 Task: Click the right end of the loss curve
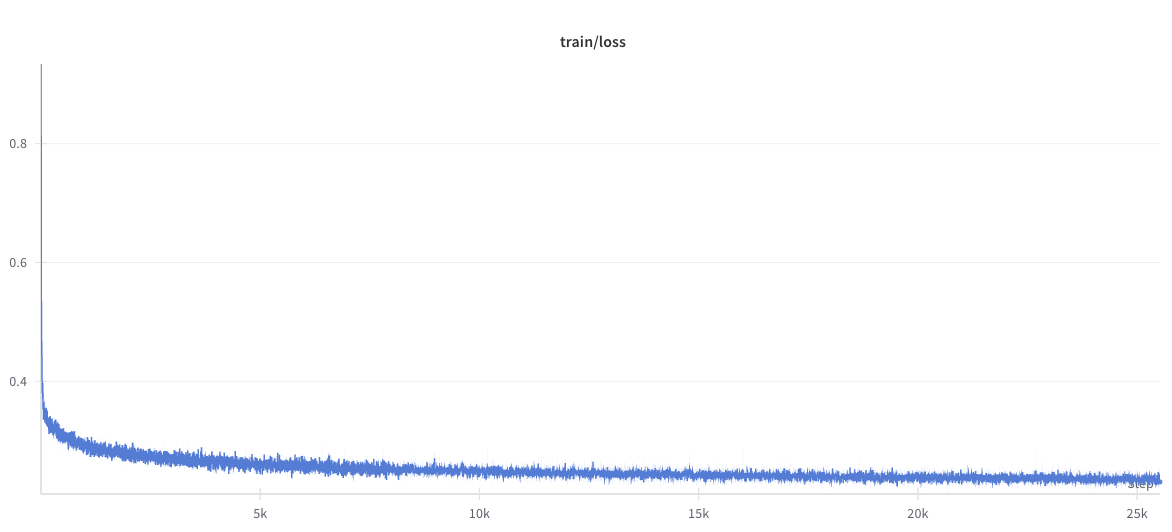tap(1159, 480)
